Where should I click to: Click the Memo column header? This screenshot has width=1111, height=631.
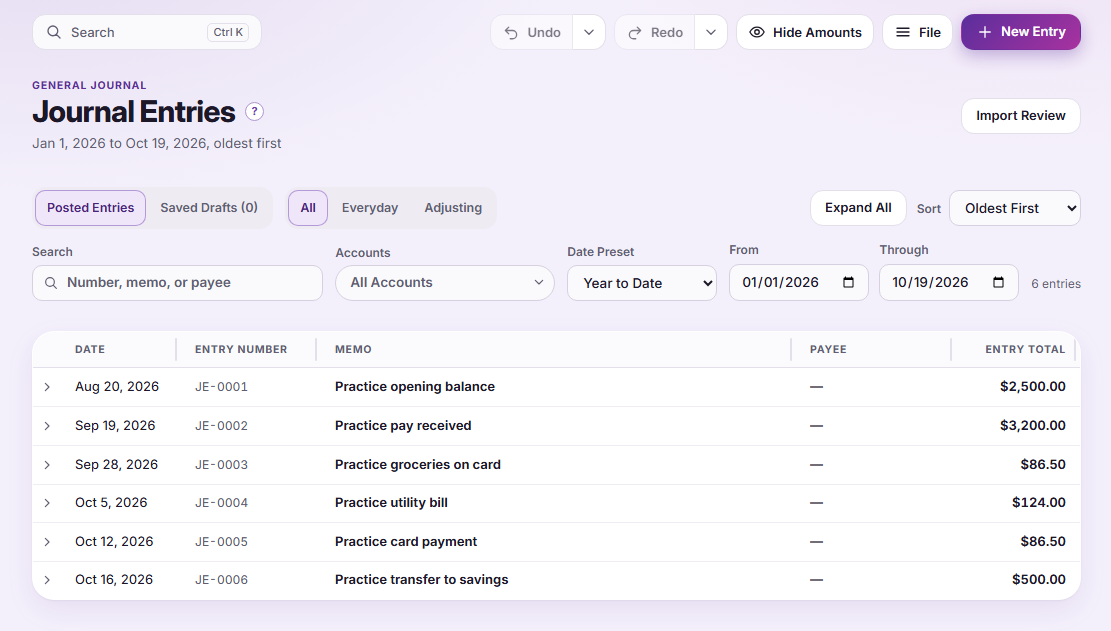[354, 349]
